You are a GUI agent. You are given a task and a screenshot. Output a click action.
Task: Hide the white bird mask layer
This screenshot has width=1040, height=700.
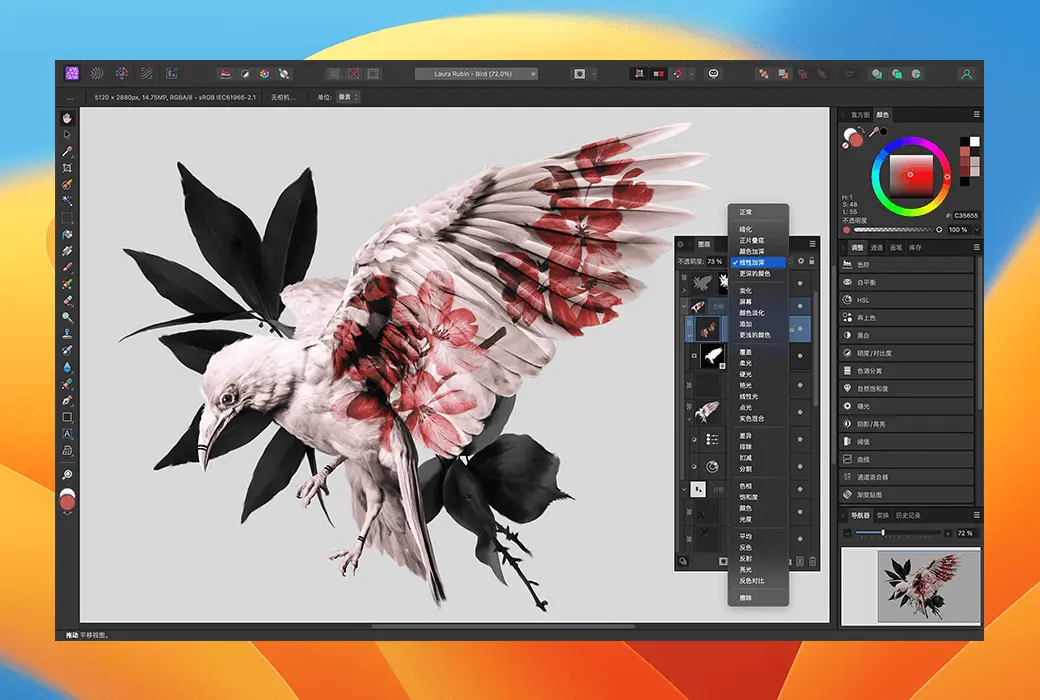pyautogui.click(x=800, y=356)
